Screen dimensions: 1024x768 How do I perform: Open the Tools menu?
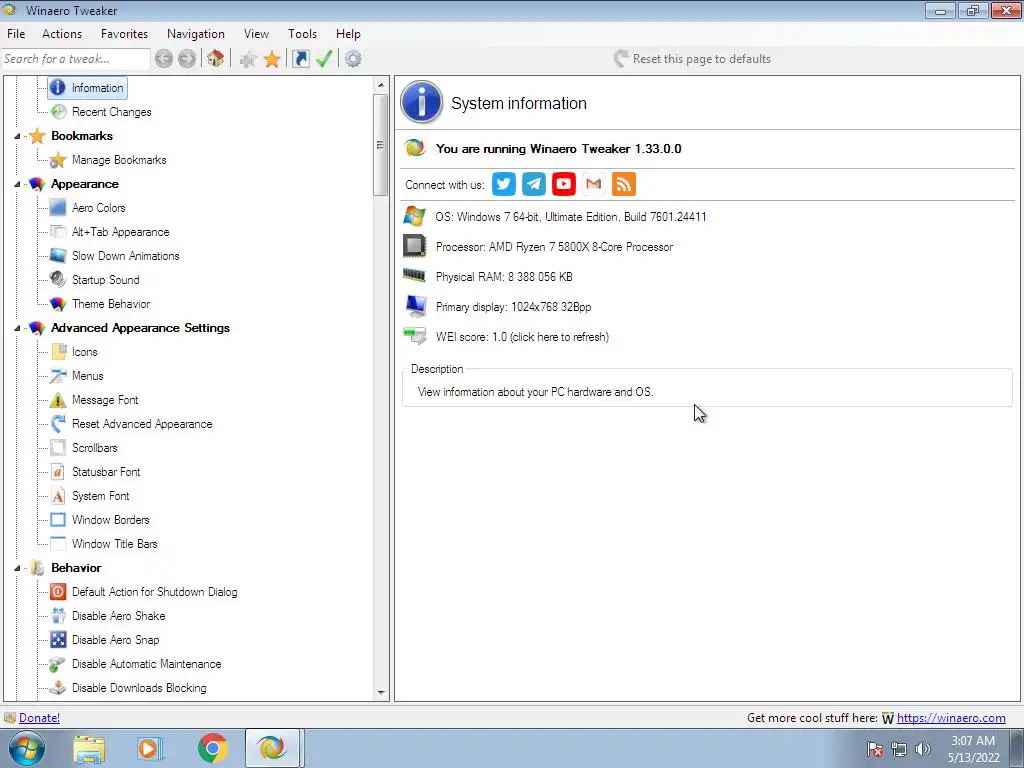tap(302, 34)
